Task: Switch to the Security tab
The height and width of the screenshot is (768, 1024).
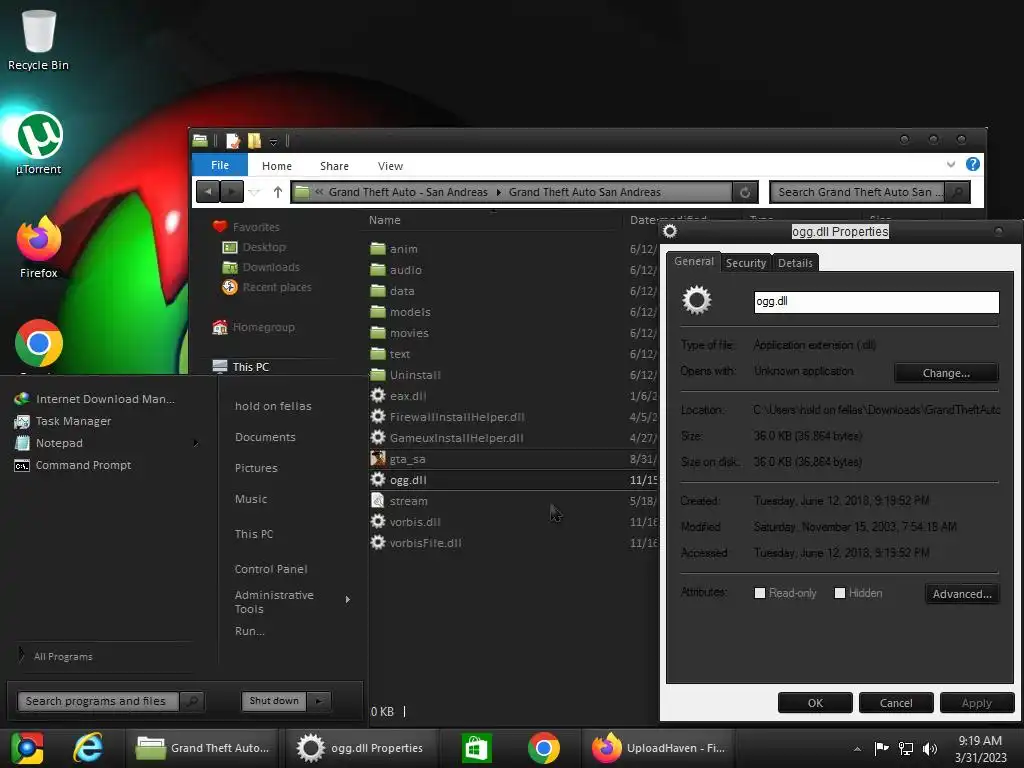Action: click(x=746, y=263)
